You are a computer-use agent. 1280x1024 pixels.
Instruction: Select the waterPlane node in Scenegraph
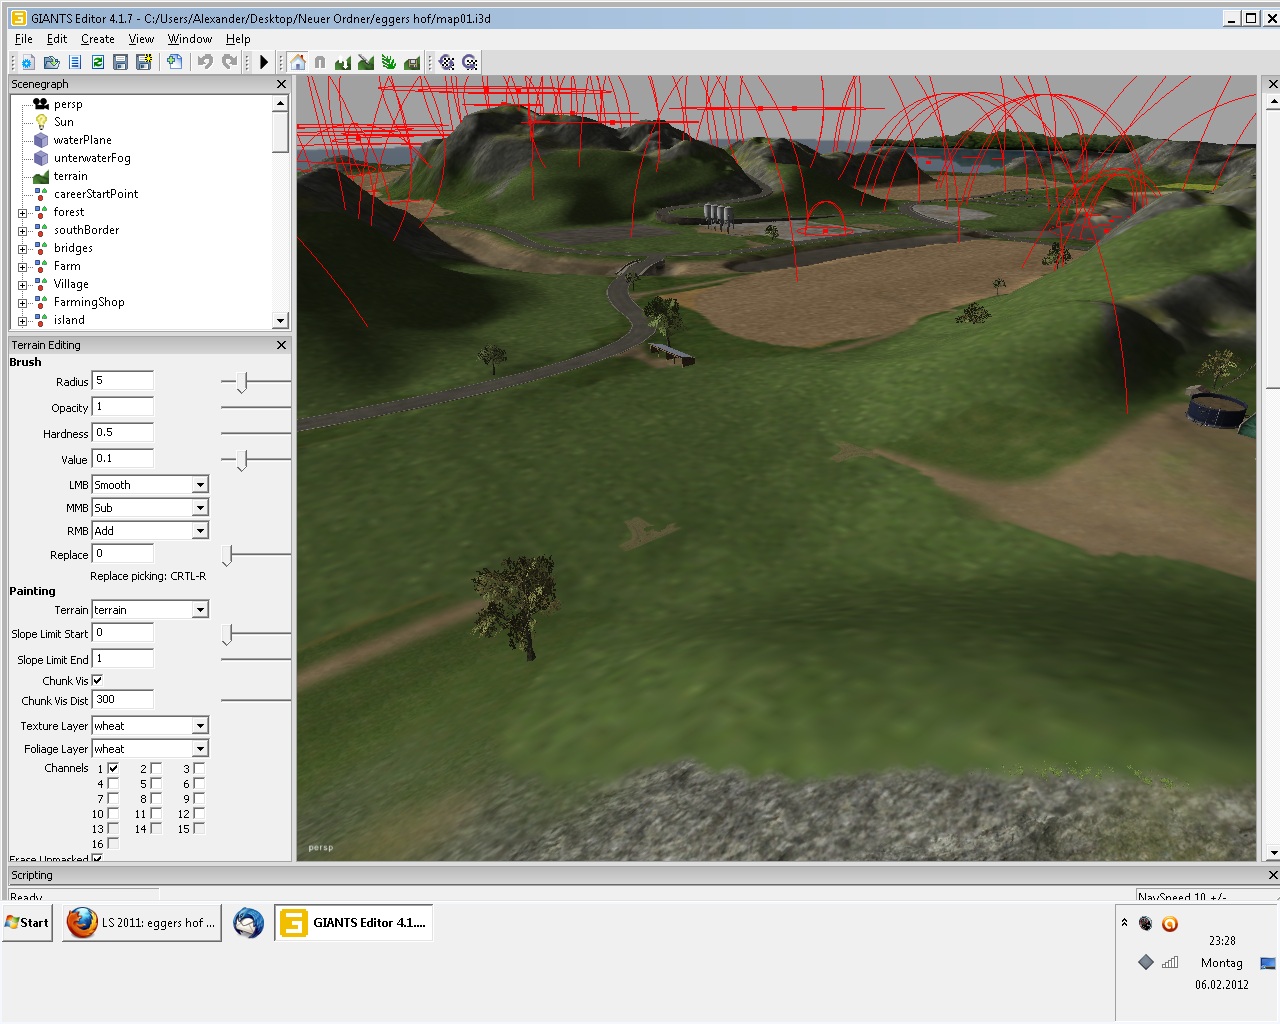(82, 140)
